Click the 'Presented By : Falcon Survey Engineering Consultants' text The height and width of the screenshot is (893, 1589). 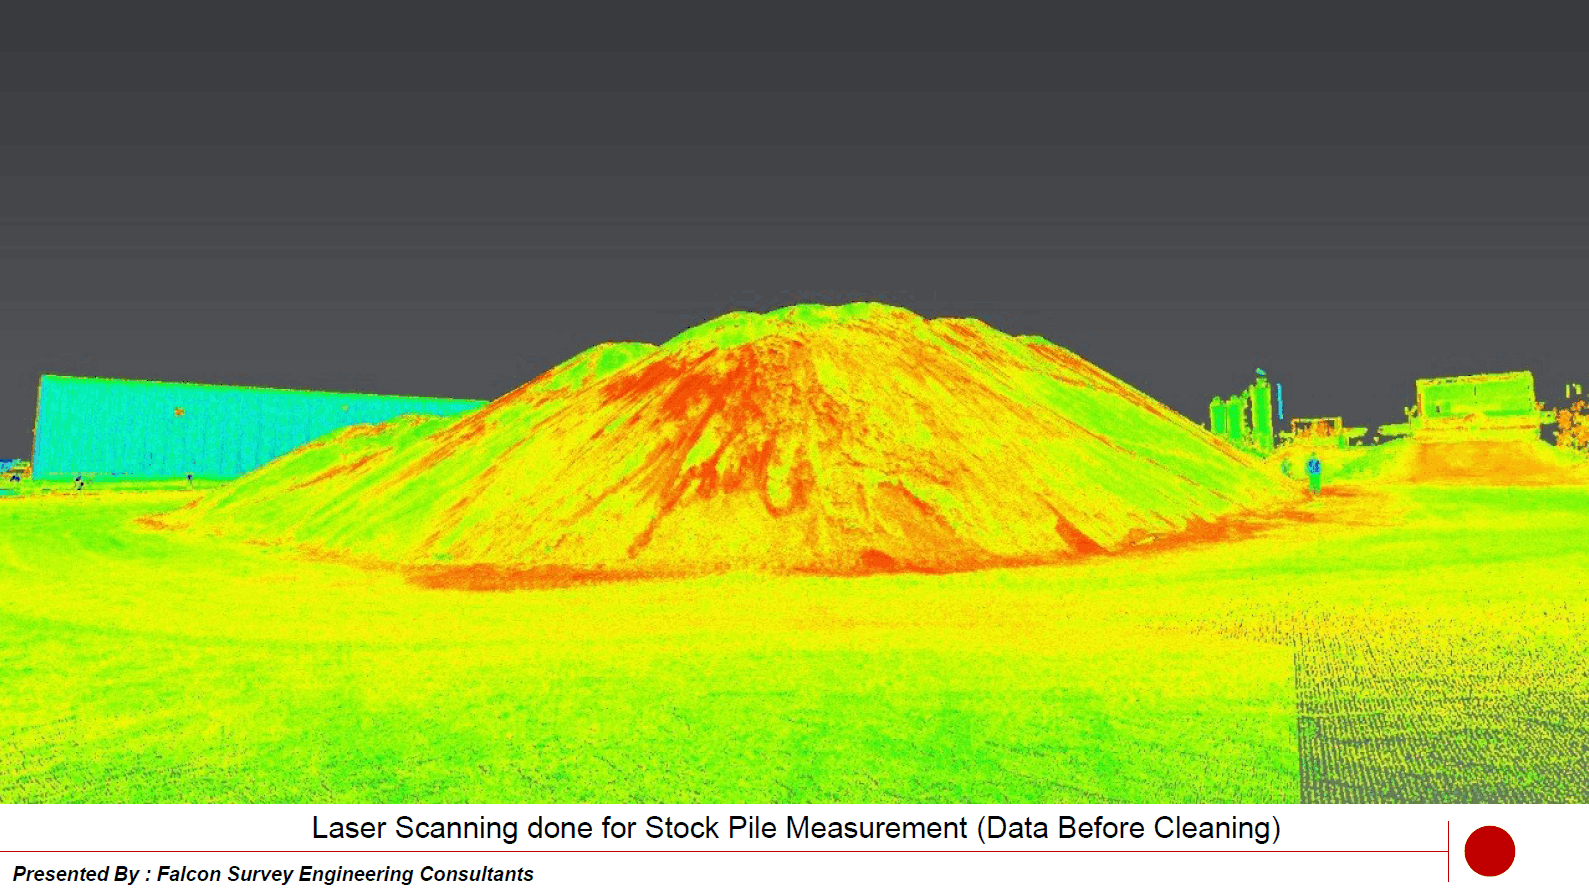click(x=273, y=874)
